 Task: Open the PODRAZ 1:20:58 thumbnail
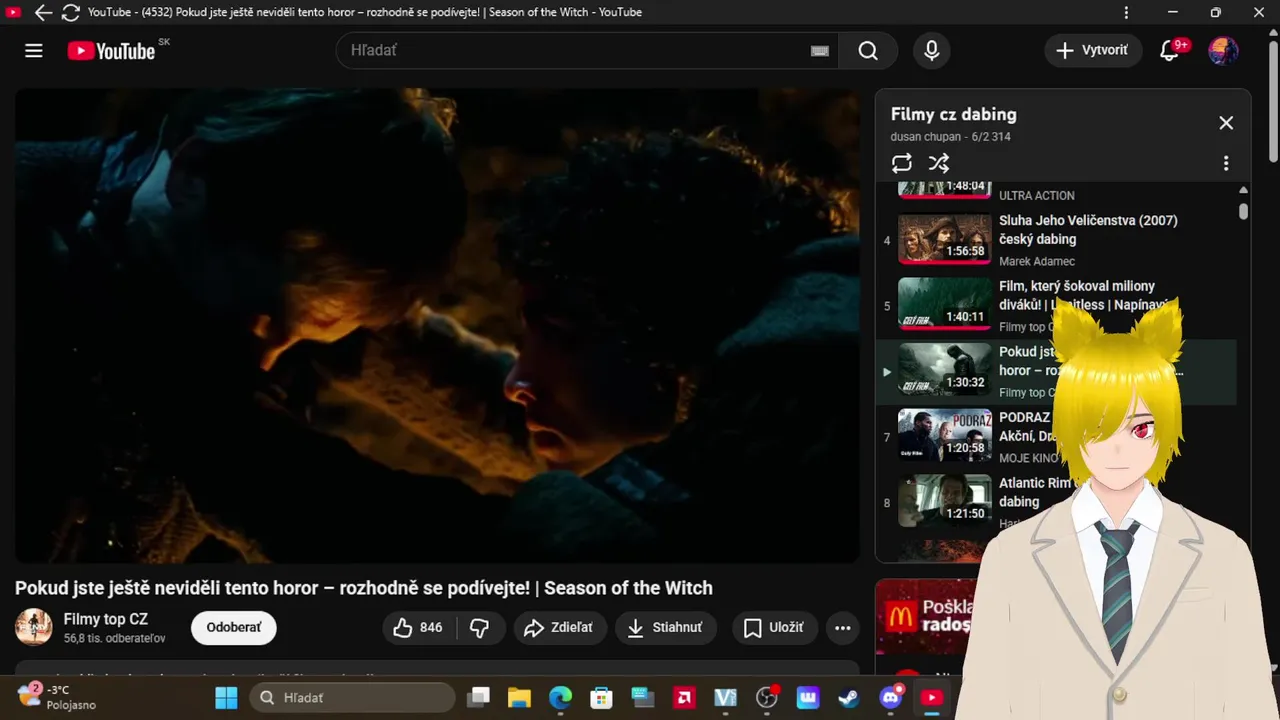coord(944,436)
